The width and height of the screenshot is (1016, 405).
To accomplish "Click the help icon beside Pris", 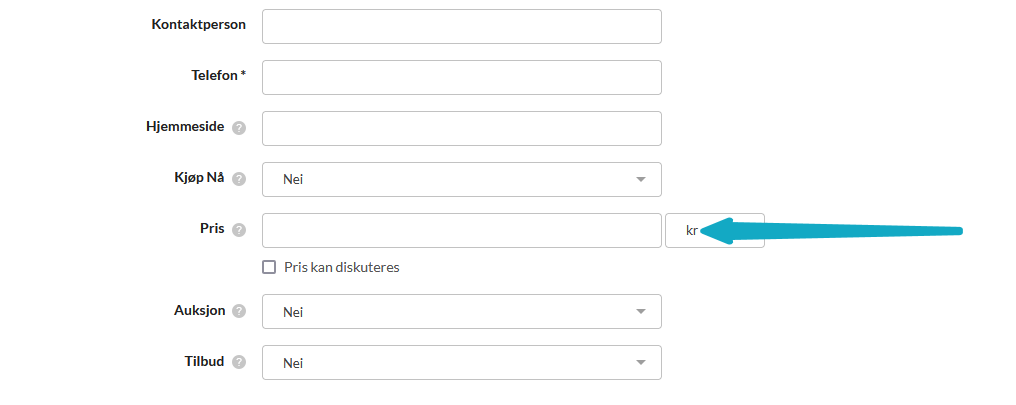I will point(238,230).
